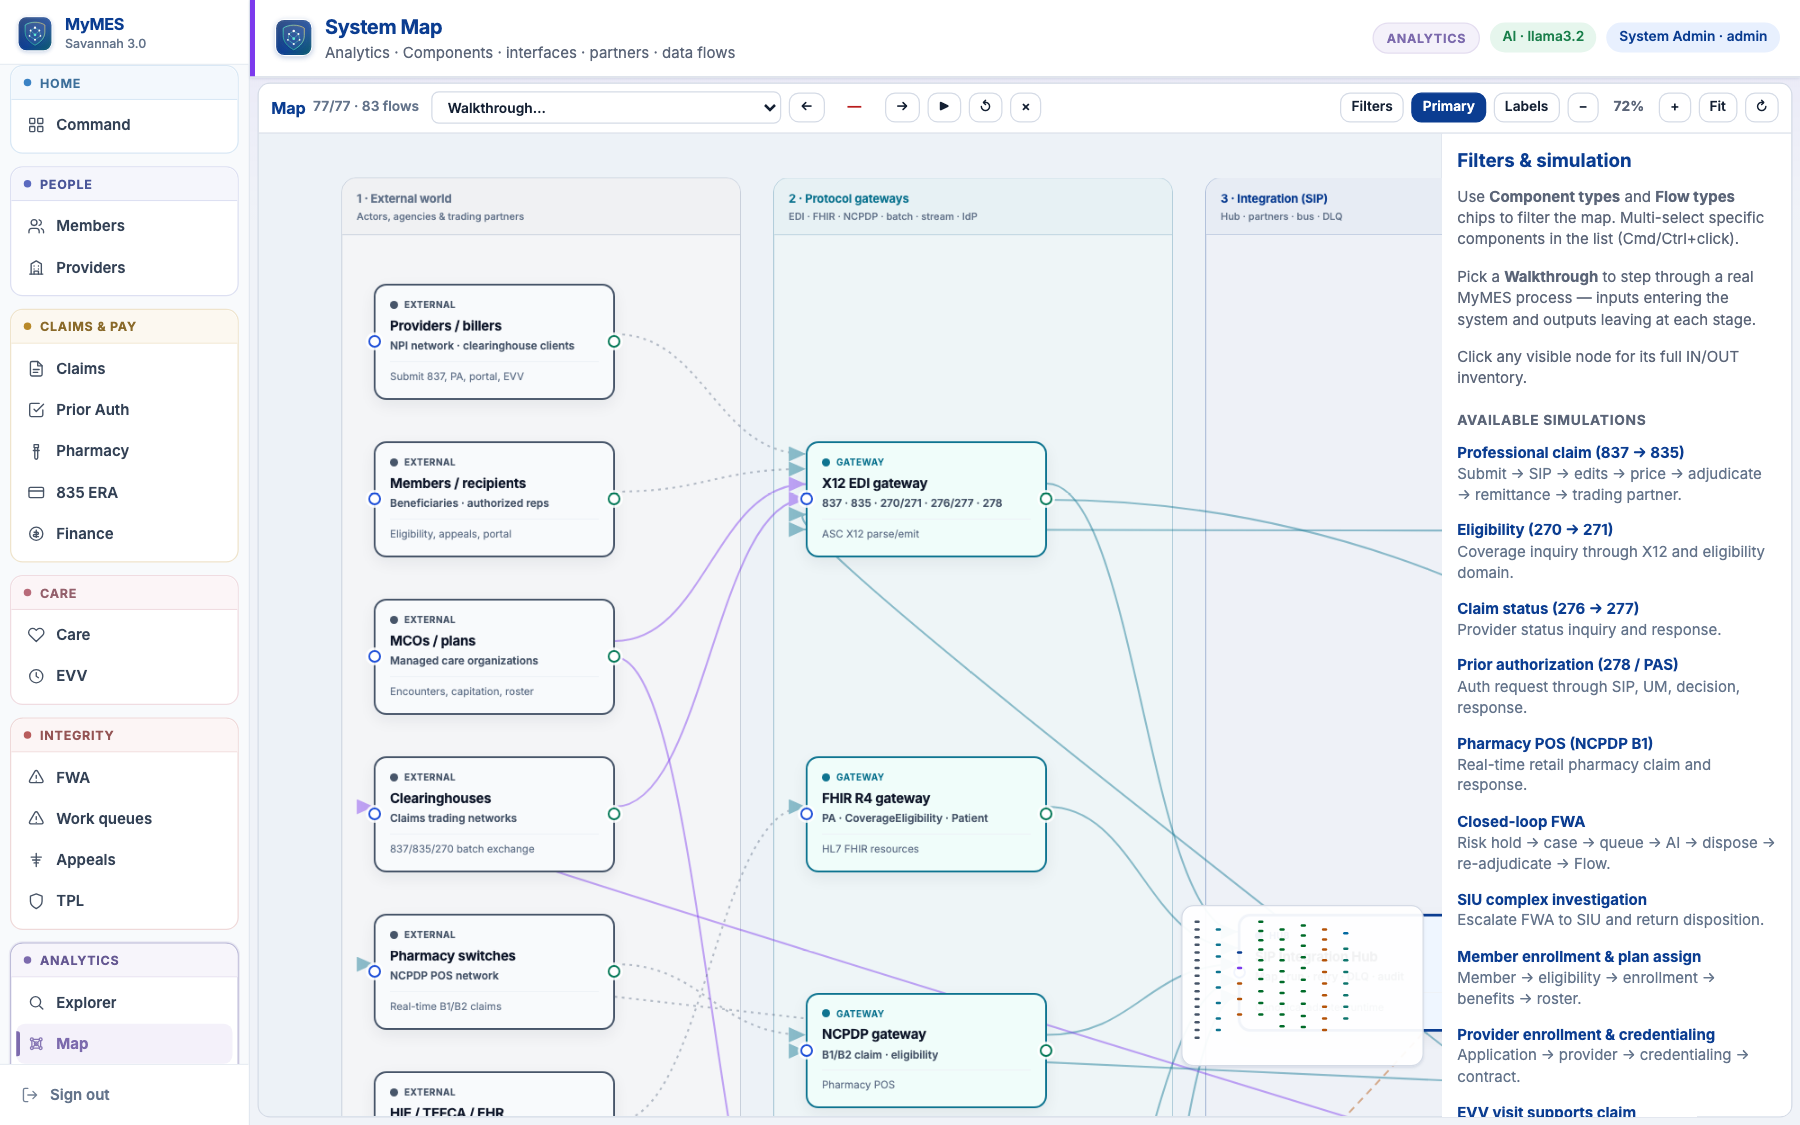
Task: Go to Providers in the sidebar
Action: pyautogui.click(x=124, y=268)
